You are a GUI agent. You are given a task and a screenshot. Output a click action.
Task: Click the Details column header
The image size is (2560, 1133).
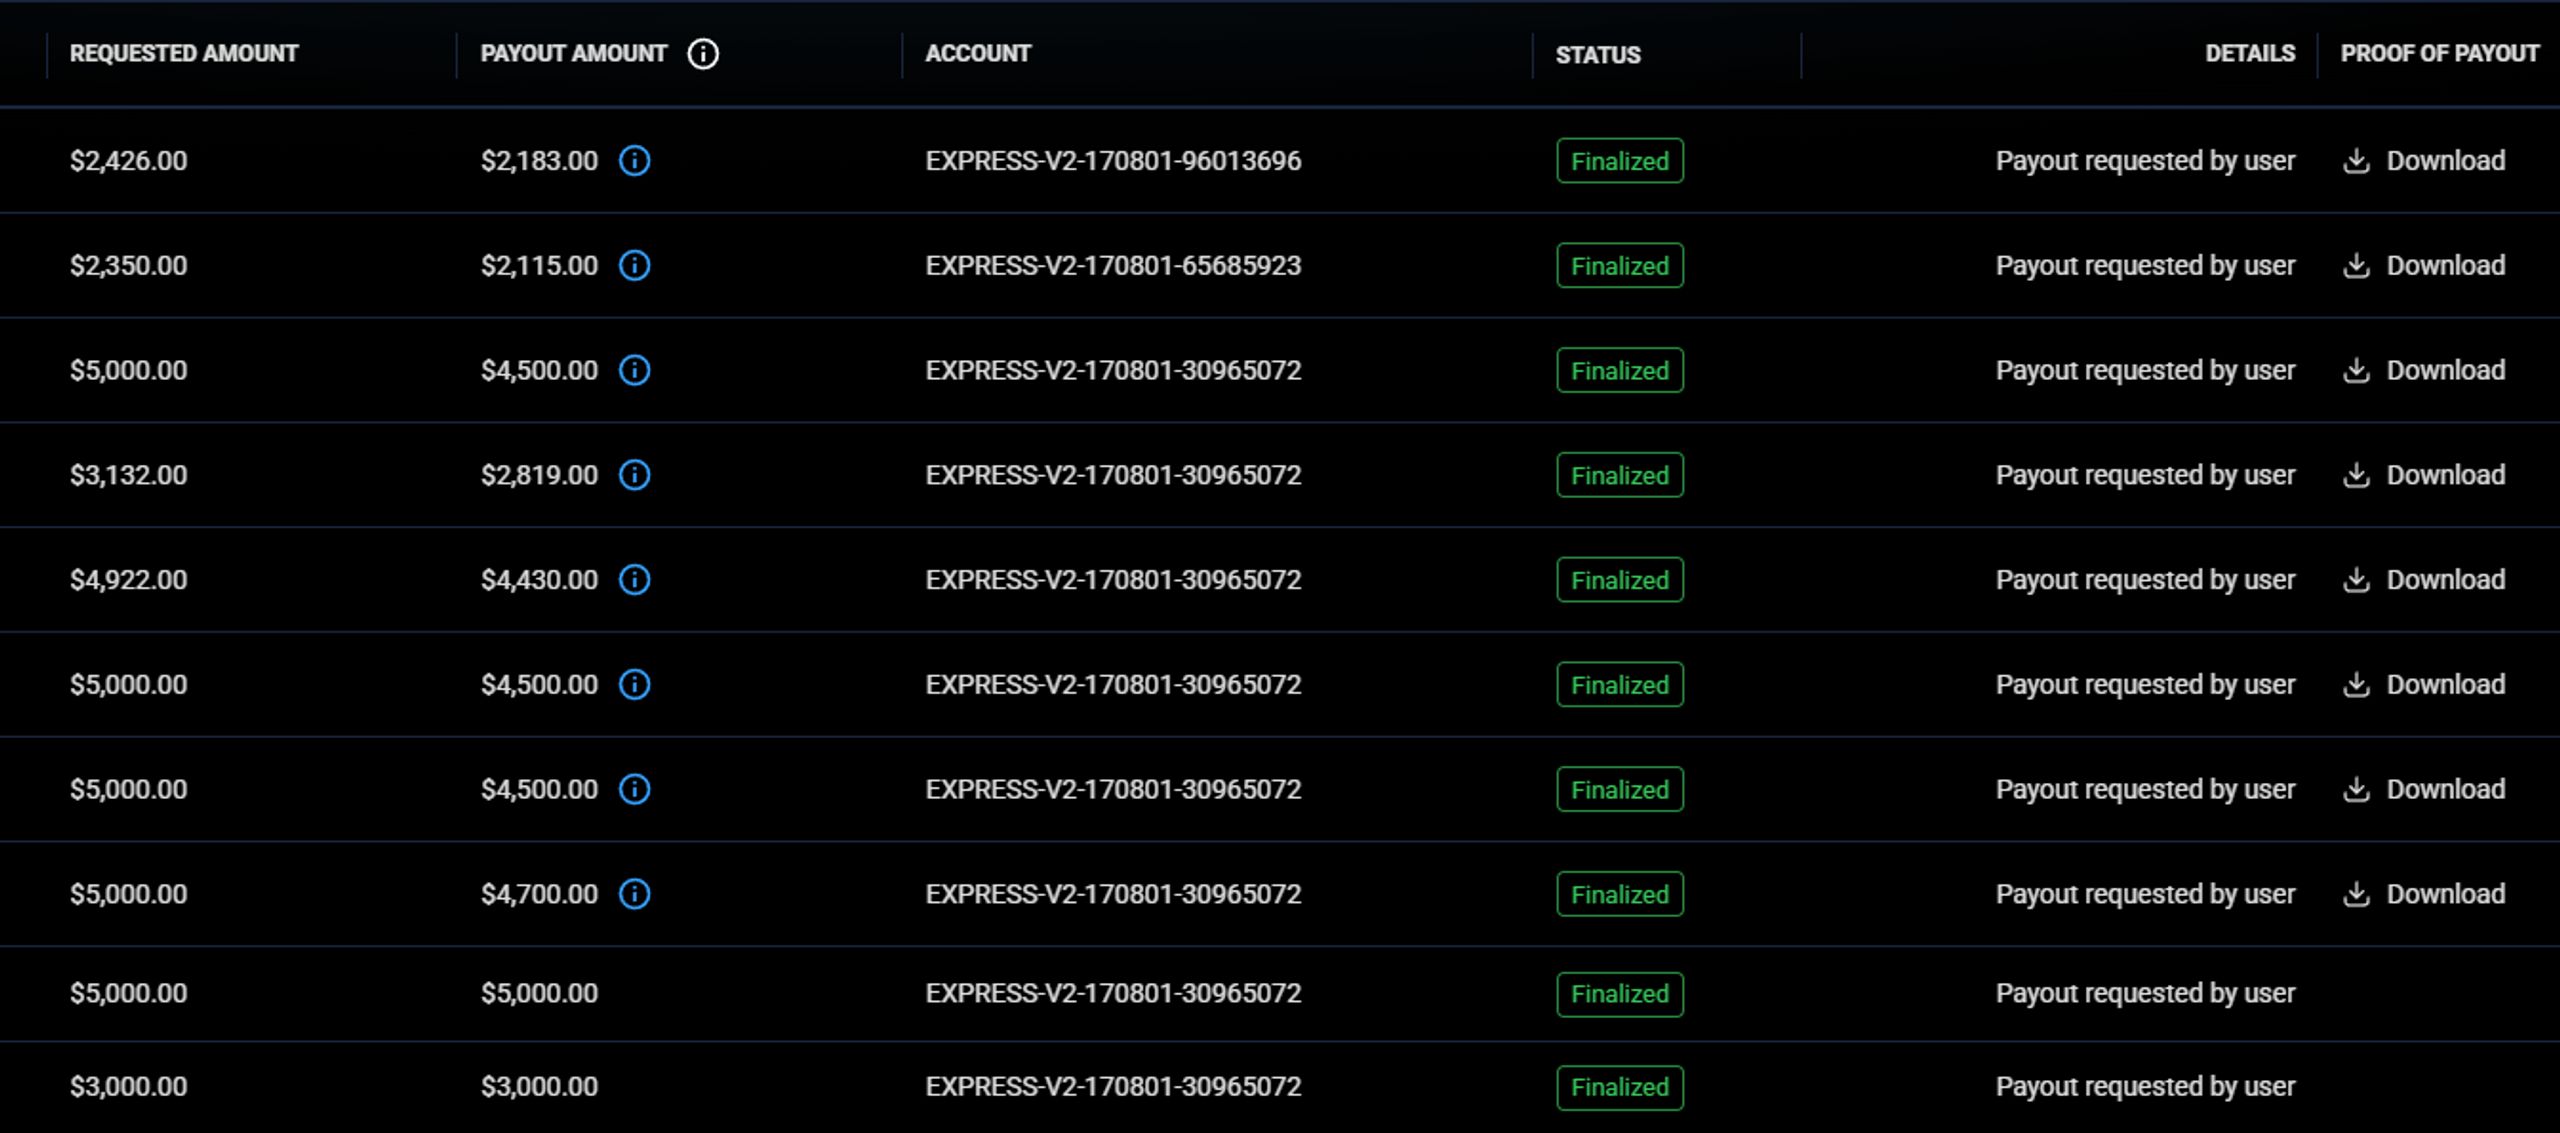click(2250, 54)
